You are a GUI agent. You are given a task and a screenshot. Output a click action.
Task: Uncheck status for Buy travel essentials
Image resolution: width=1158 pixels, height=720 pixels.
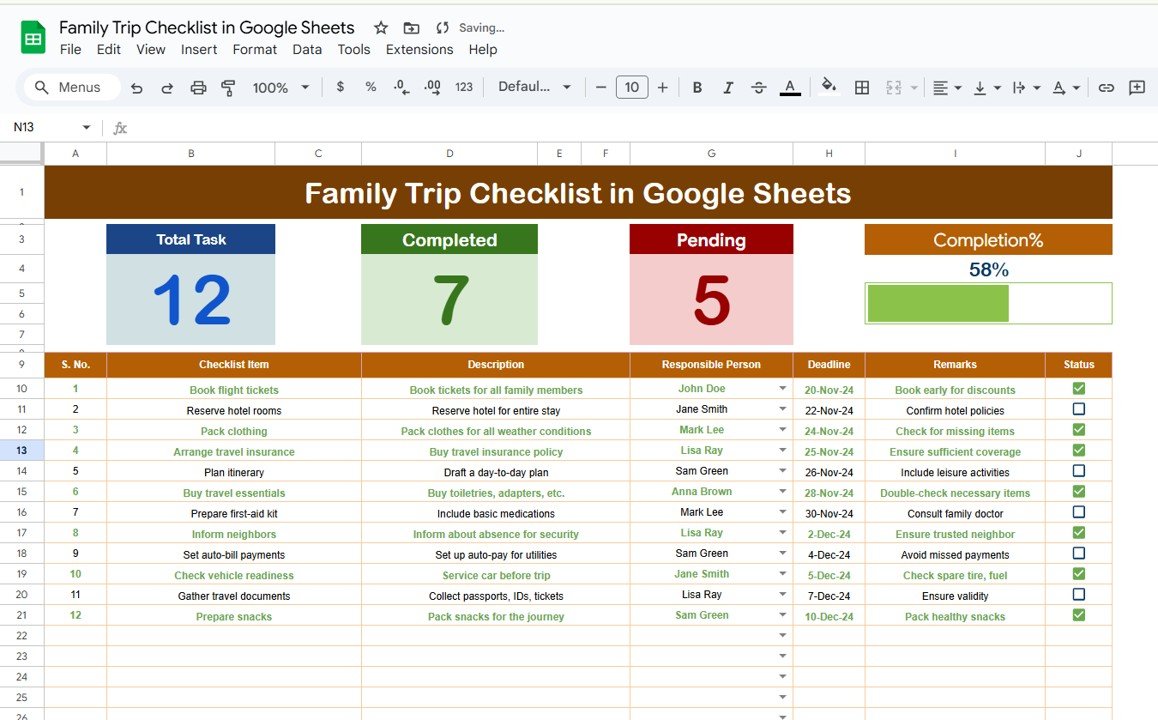[x=1079, y=491]
